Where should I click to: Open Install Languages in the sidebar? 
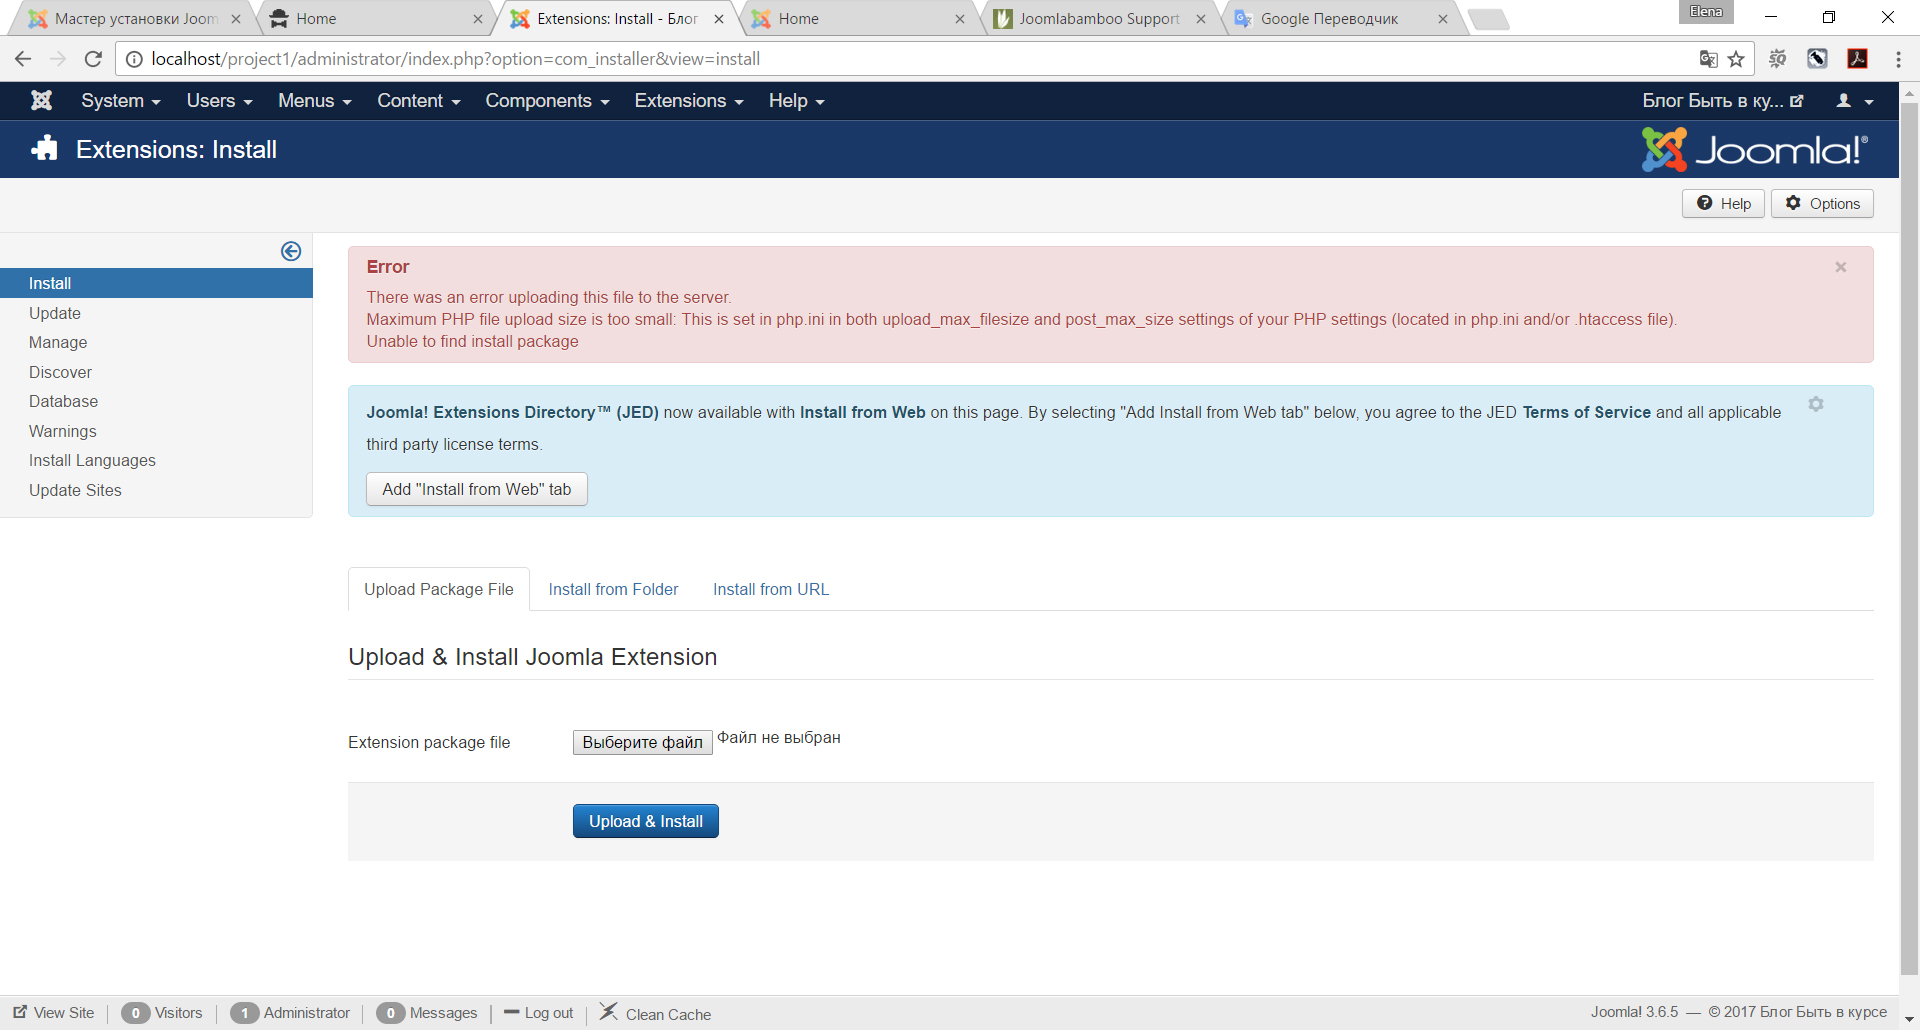[x=92, y=460]
